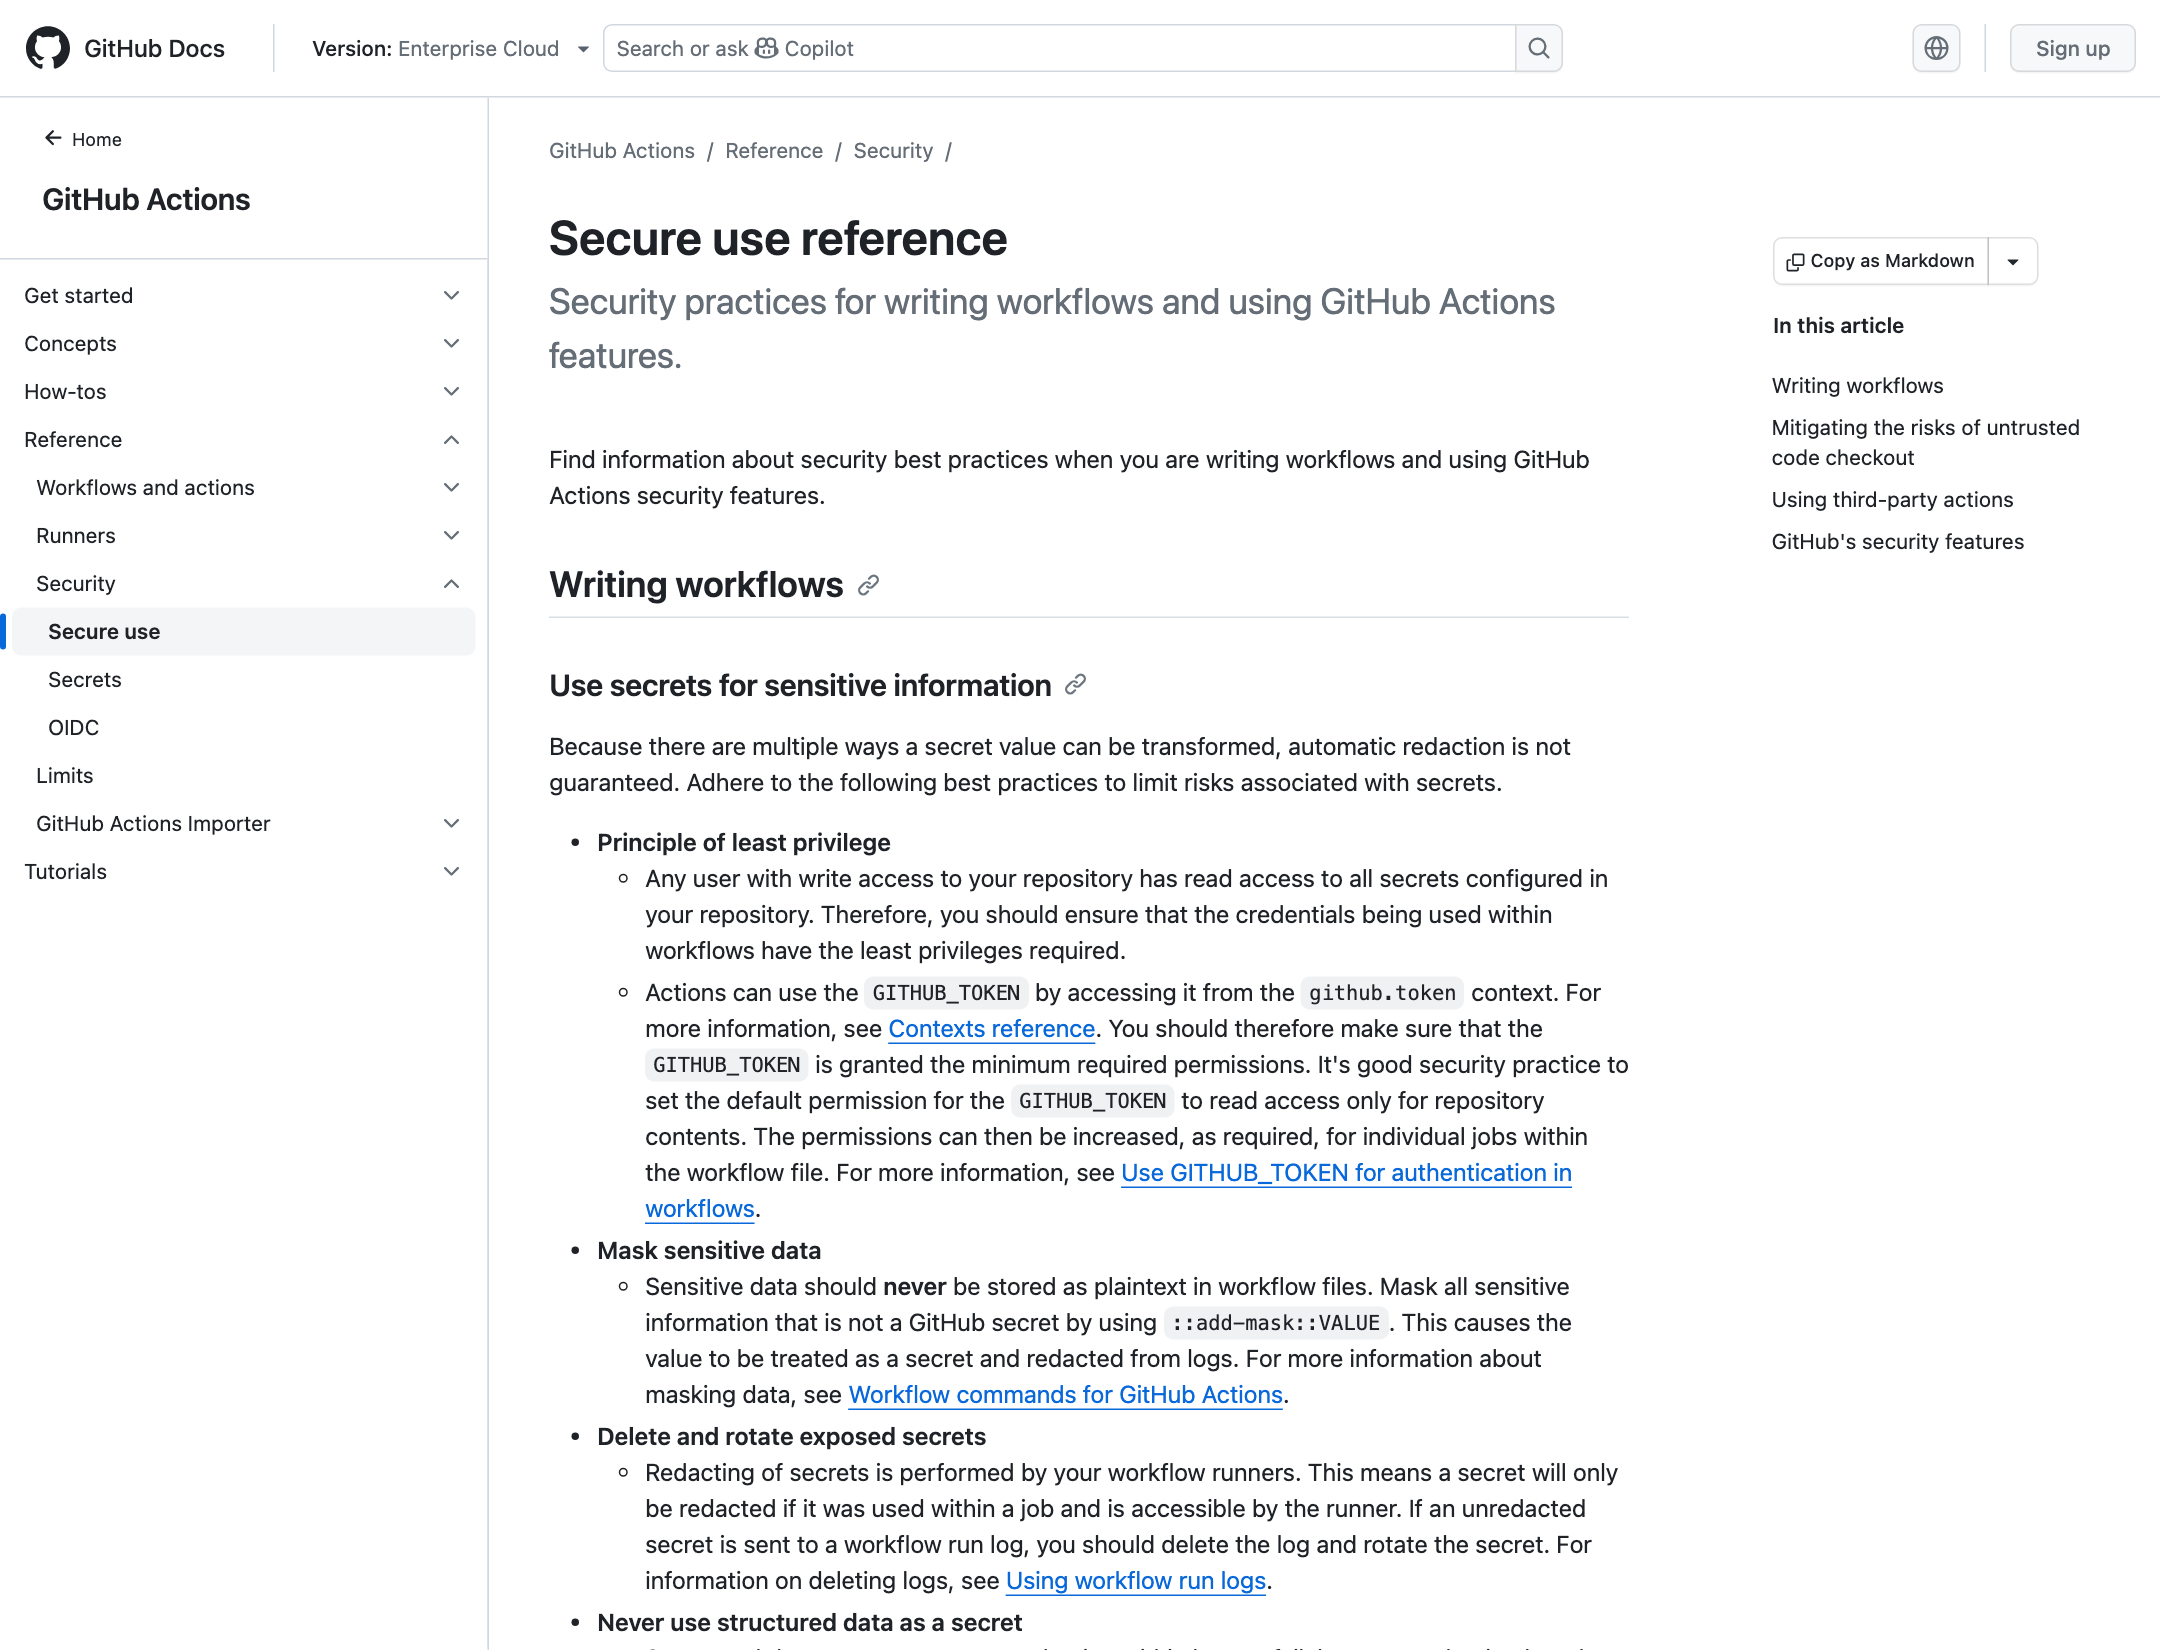Expand the How-tos section
Viewport: 2160px width, 1650px height.
[x=243, y=391]
